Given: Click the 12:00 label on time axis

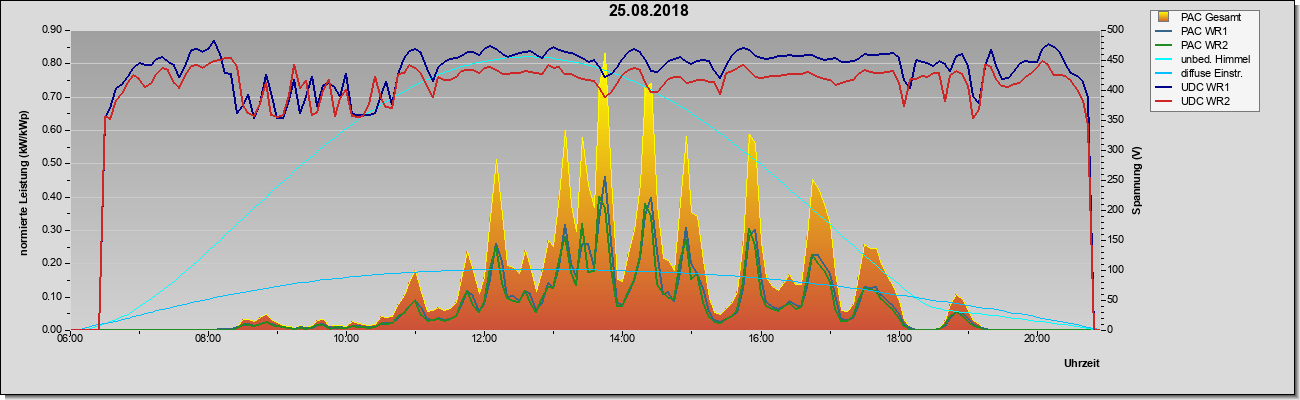Looking at the screenshot, I should tap(484, 338).
